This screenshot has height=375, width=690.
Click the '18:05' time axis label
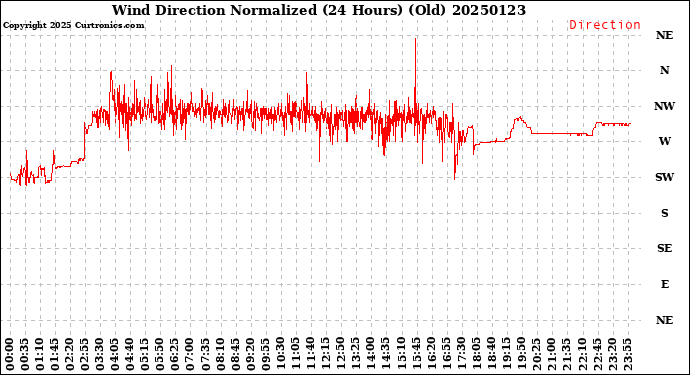476,354
